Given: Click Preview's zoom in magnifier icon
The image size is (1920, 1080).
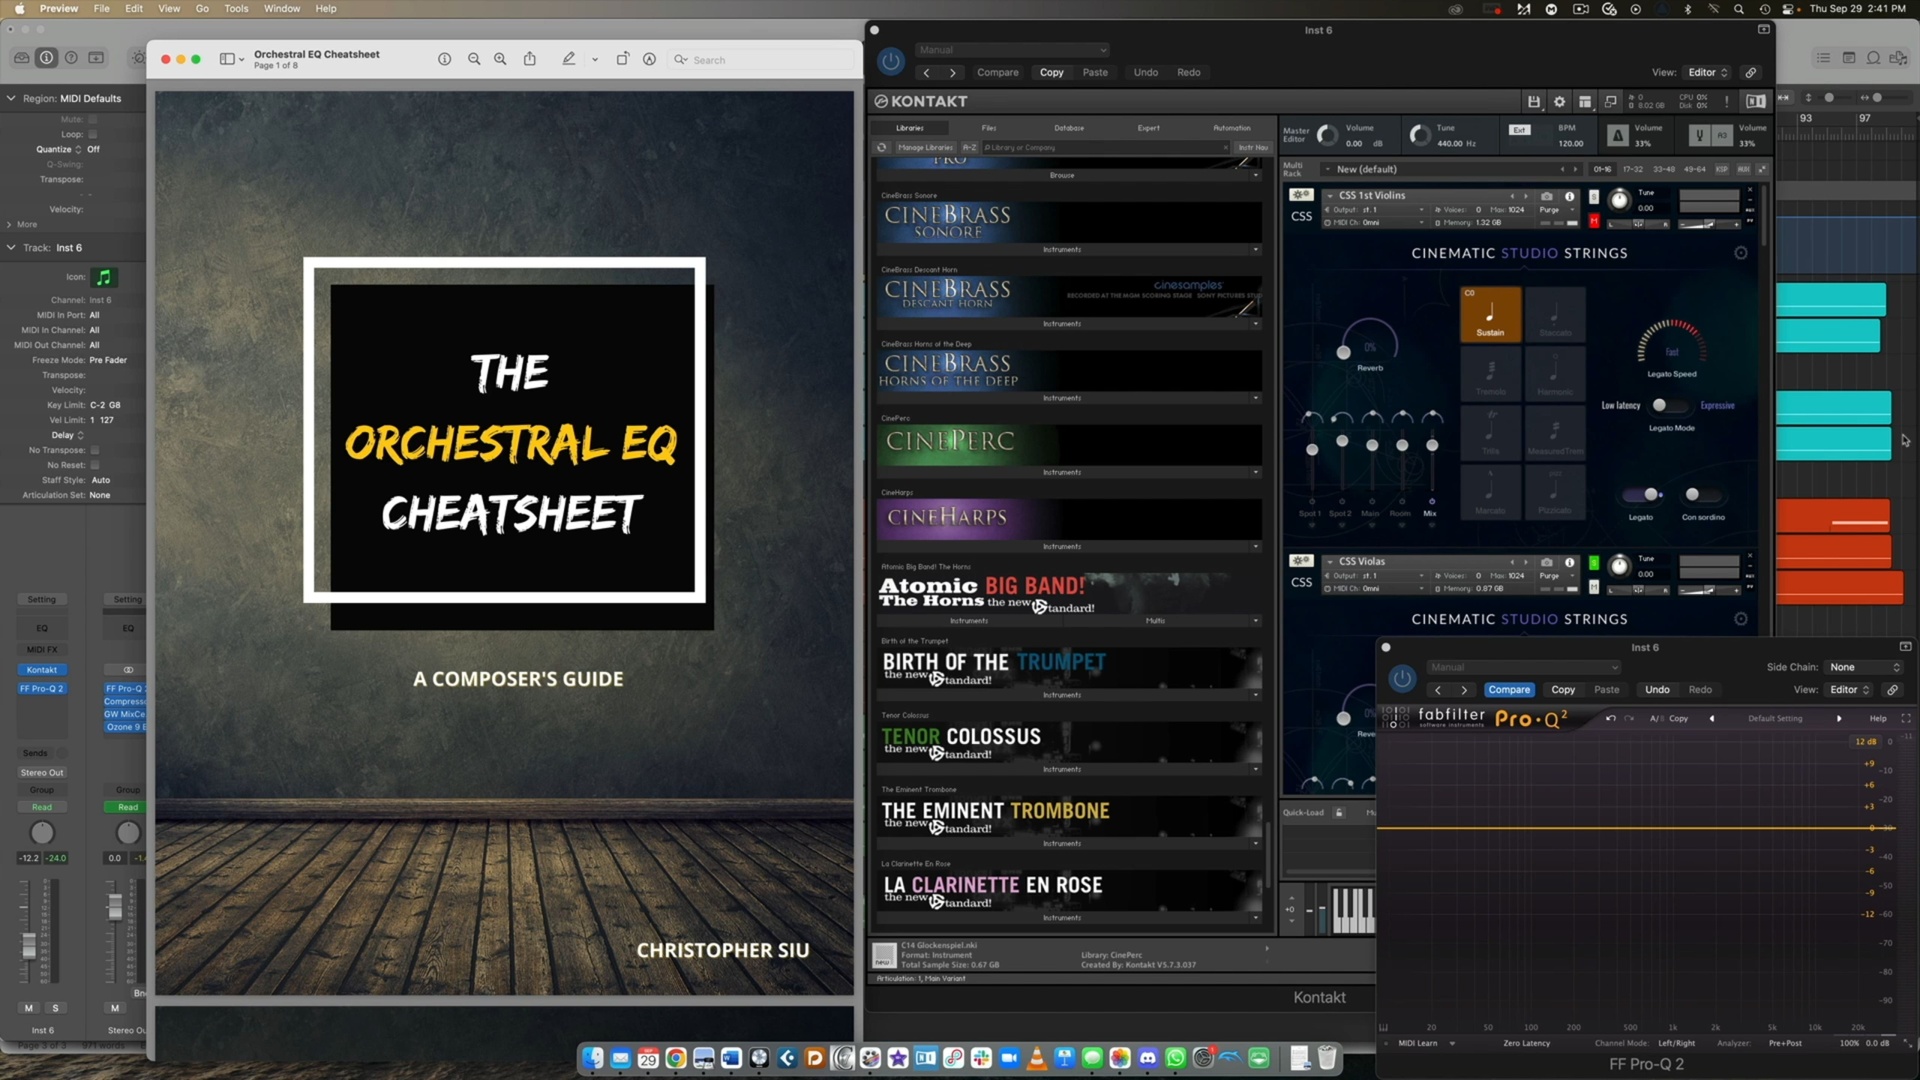Looking at the screenshot, I should pos(500,59).
